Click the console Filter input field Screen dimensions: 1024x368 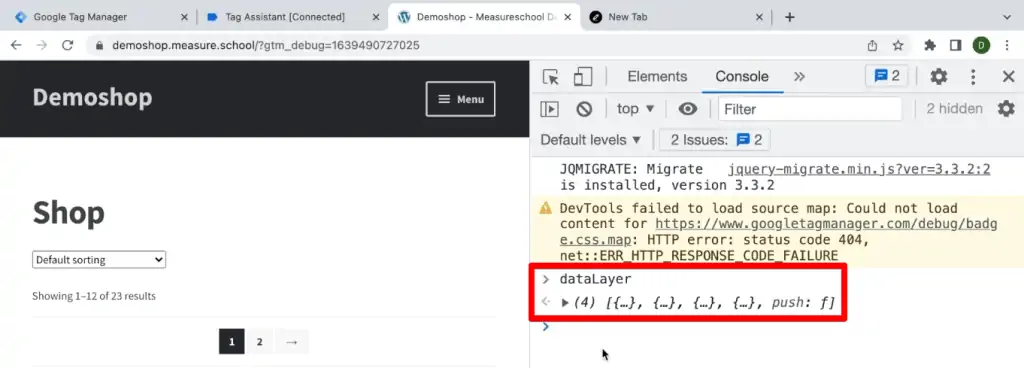(810, 109)
